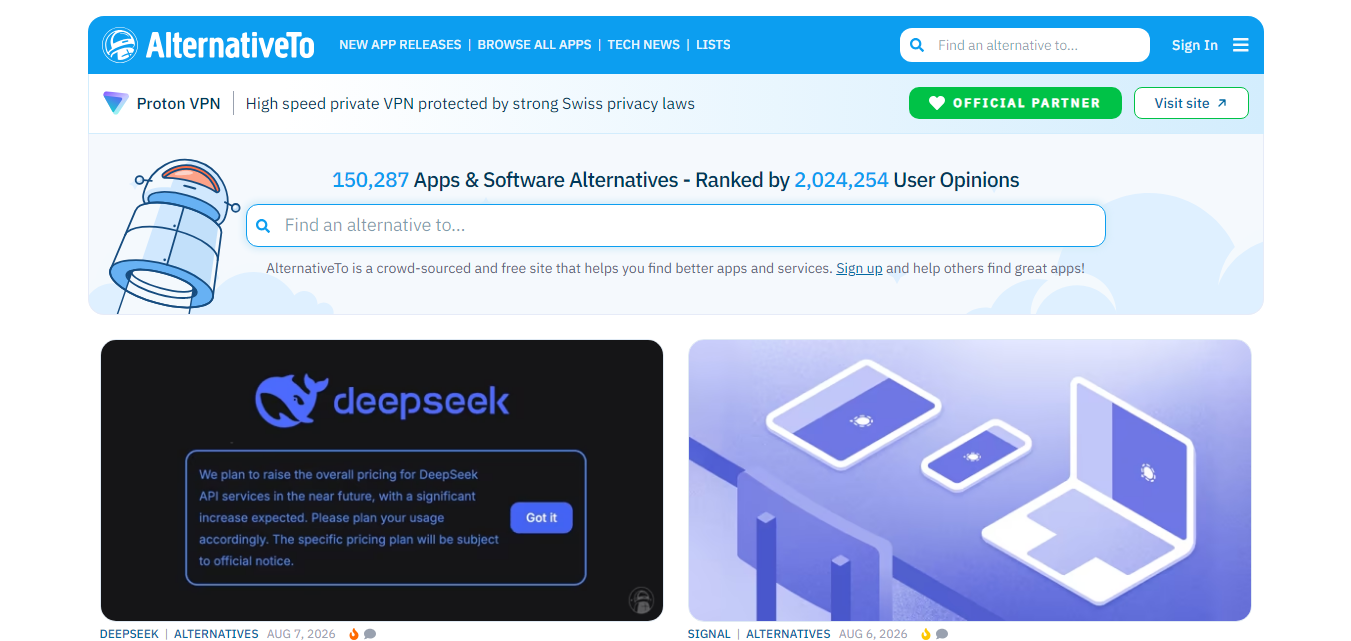Screen dimensions: 1351x641
Task: Click 'Got it' in DeepSeek image
Action: (x=542, y=517)
